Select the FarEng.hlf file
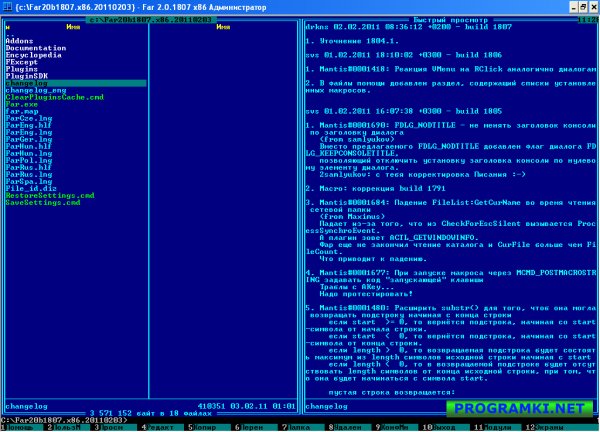 [x=28, y=125]
